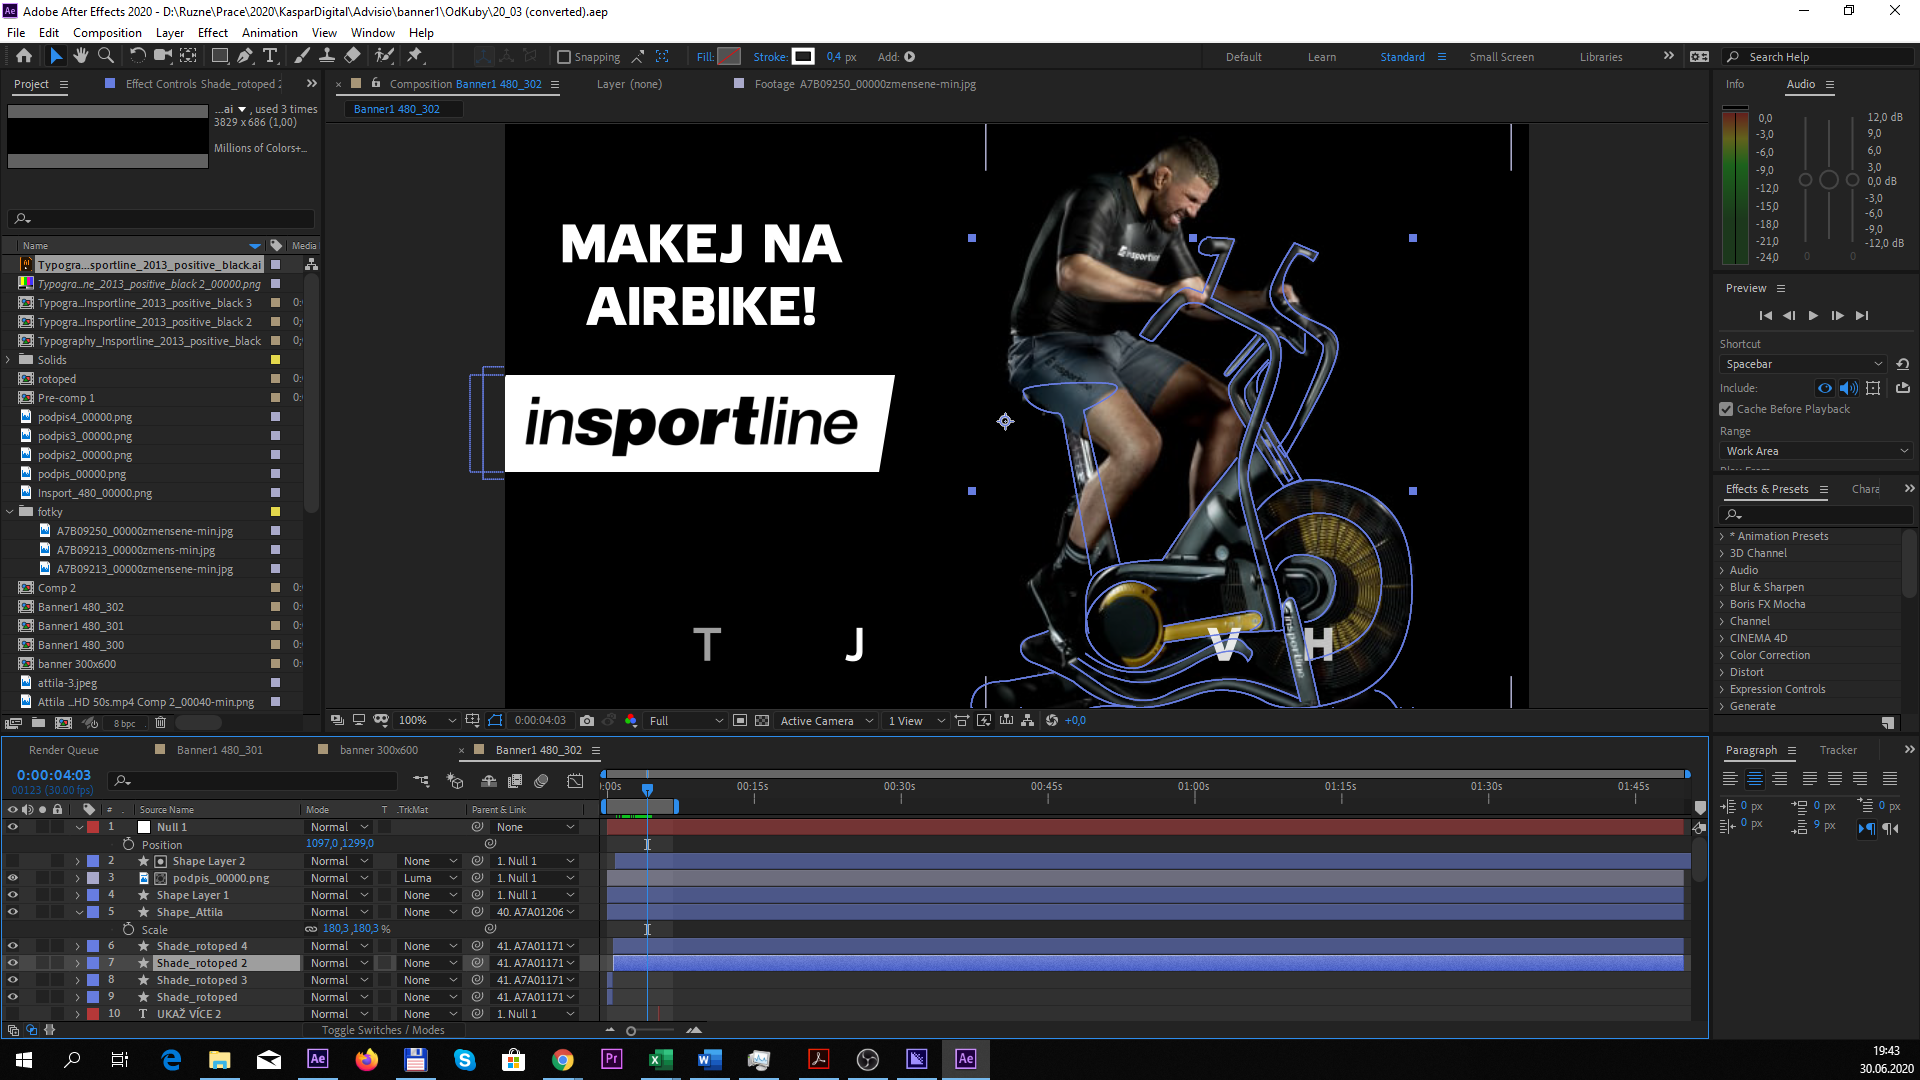Toggle transparency grid in viewer
The image size is (1920, 1080).
(x=762, y=721)
